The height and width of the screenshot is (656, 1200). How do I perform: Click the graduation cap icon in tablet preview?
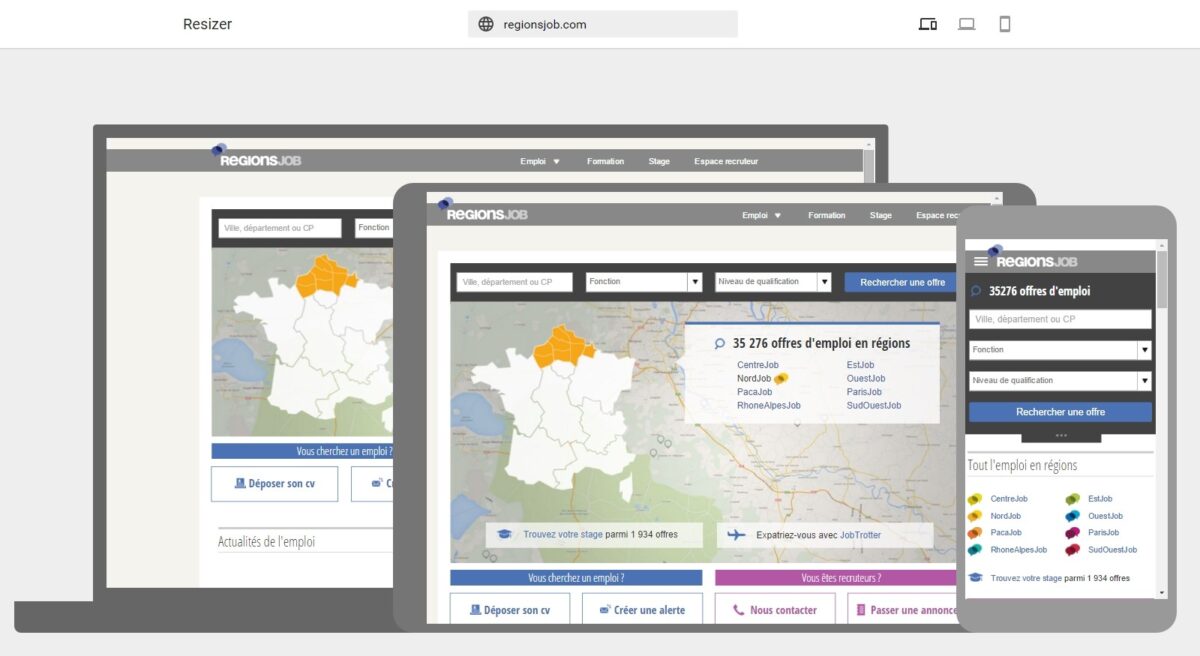[x=506, y=535]
